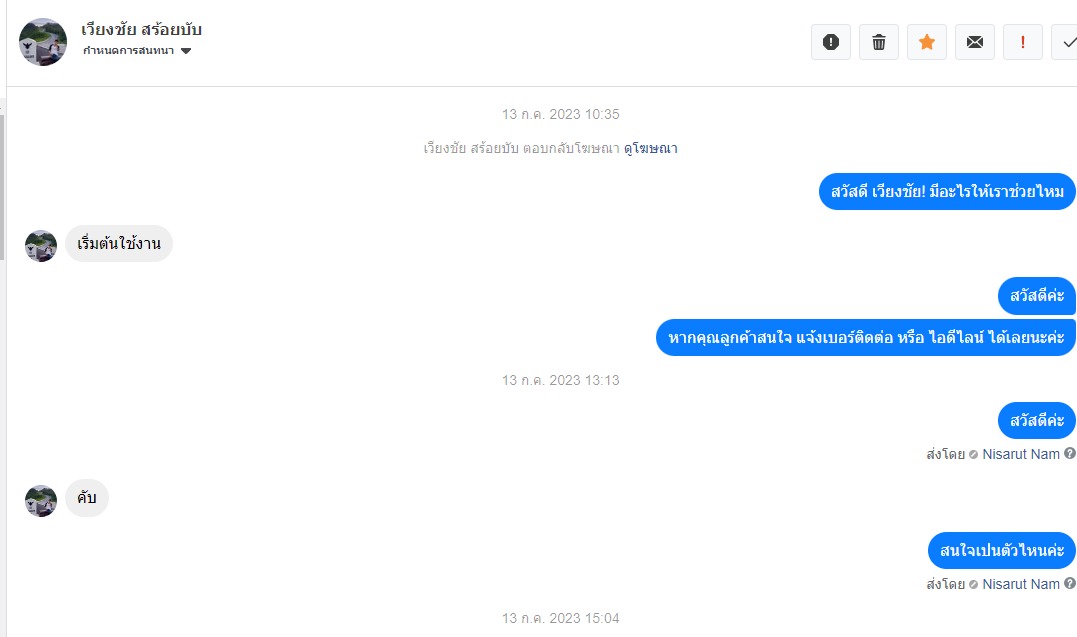Click help icon after second Nisarut Nam
1077x637 pixels.
pos(1069,583)
